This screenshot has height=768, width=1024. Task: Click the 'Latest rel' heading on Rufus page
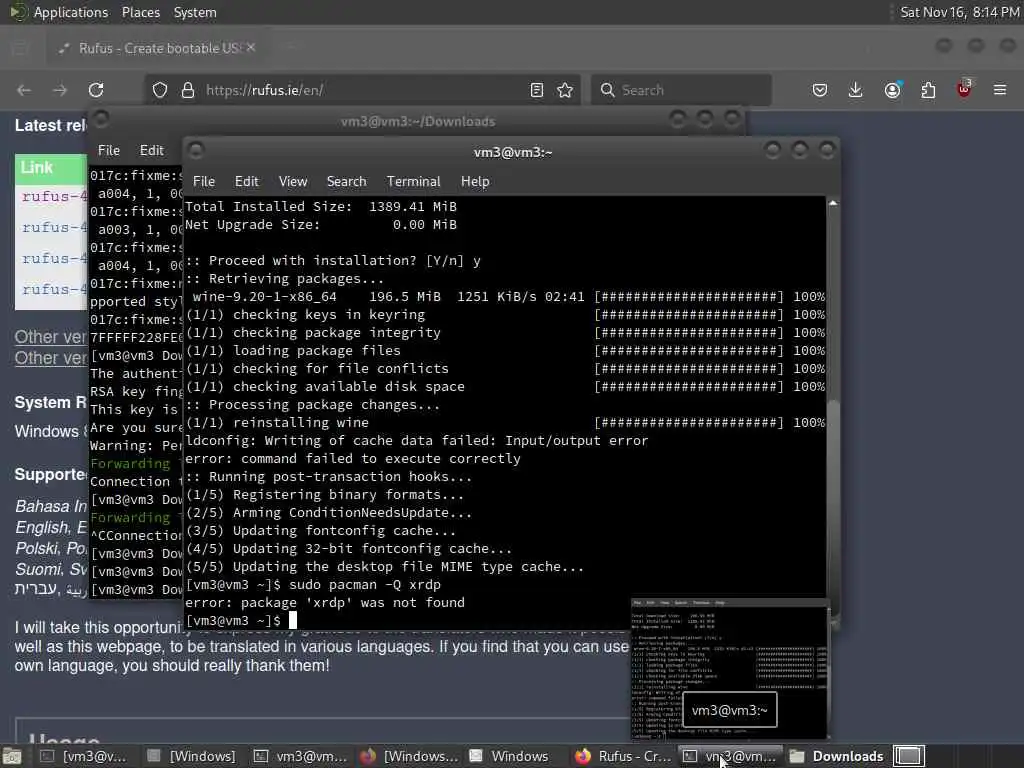[51, 125]
